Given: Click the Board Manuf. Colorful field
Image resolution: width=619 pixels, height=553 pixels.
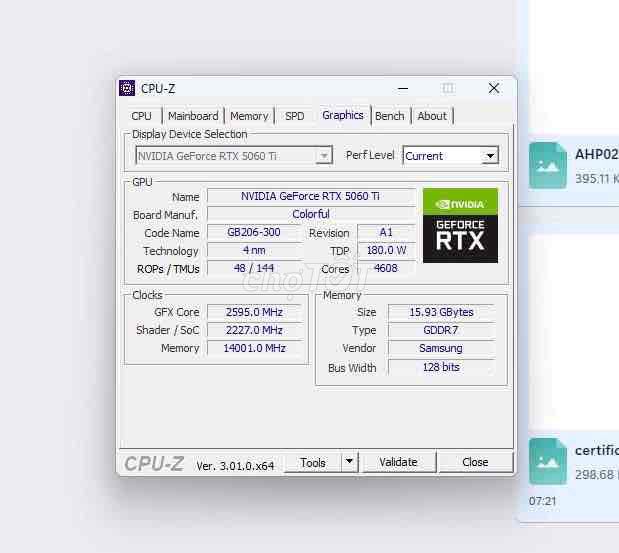Looking at the screenshot, I should (x=311, y=214).
